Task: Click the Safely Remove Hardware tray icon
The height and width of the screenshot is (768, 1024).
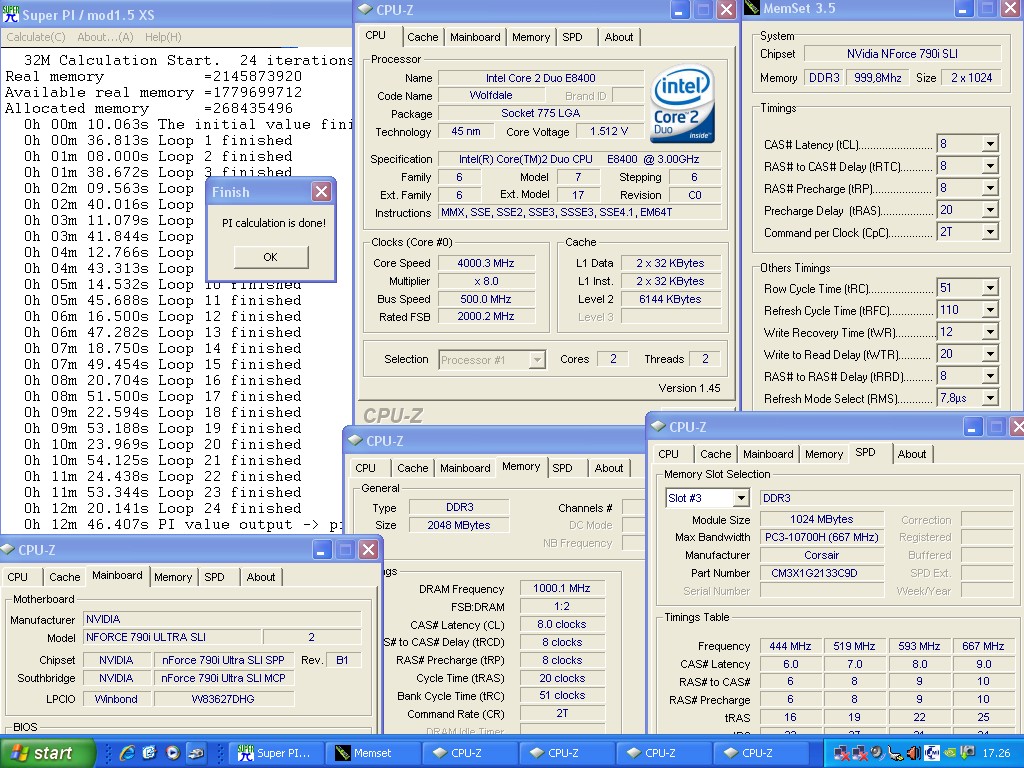Action: tap(895, 754)
